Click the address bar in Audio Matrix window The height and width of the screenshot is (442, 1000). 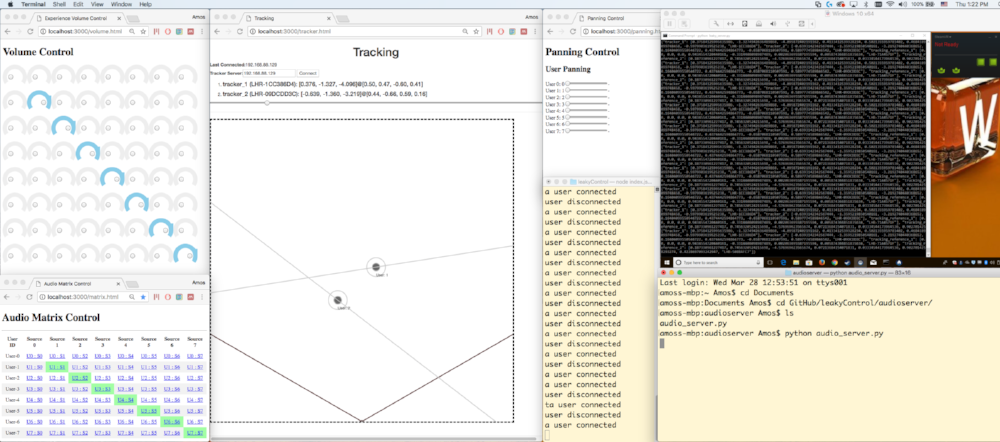(x=93, y=297)
